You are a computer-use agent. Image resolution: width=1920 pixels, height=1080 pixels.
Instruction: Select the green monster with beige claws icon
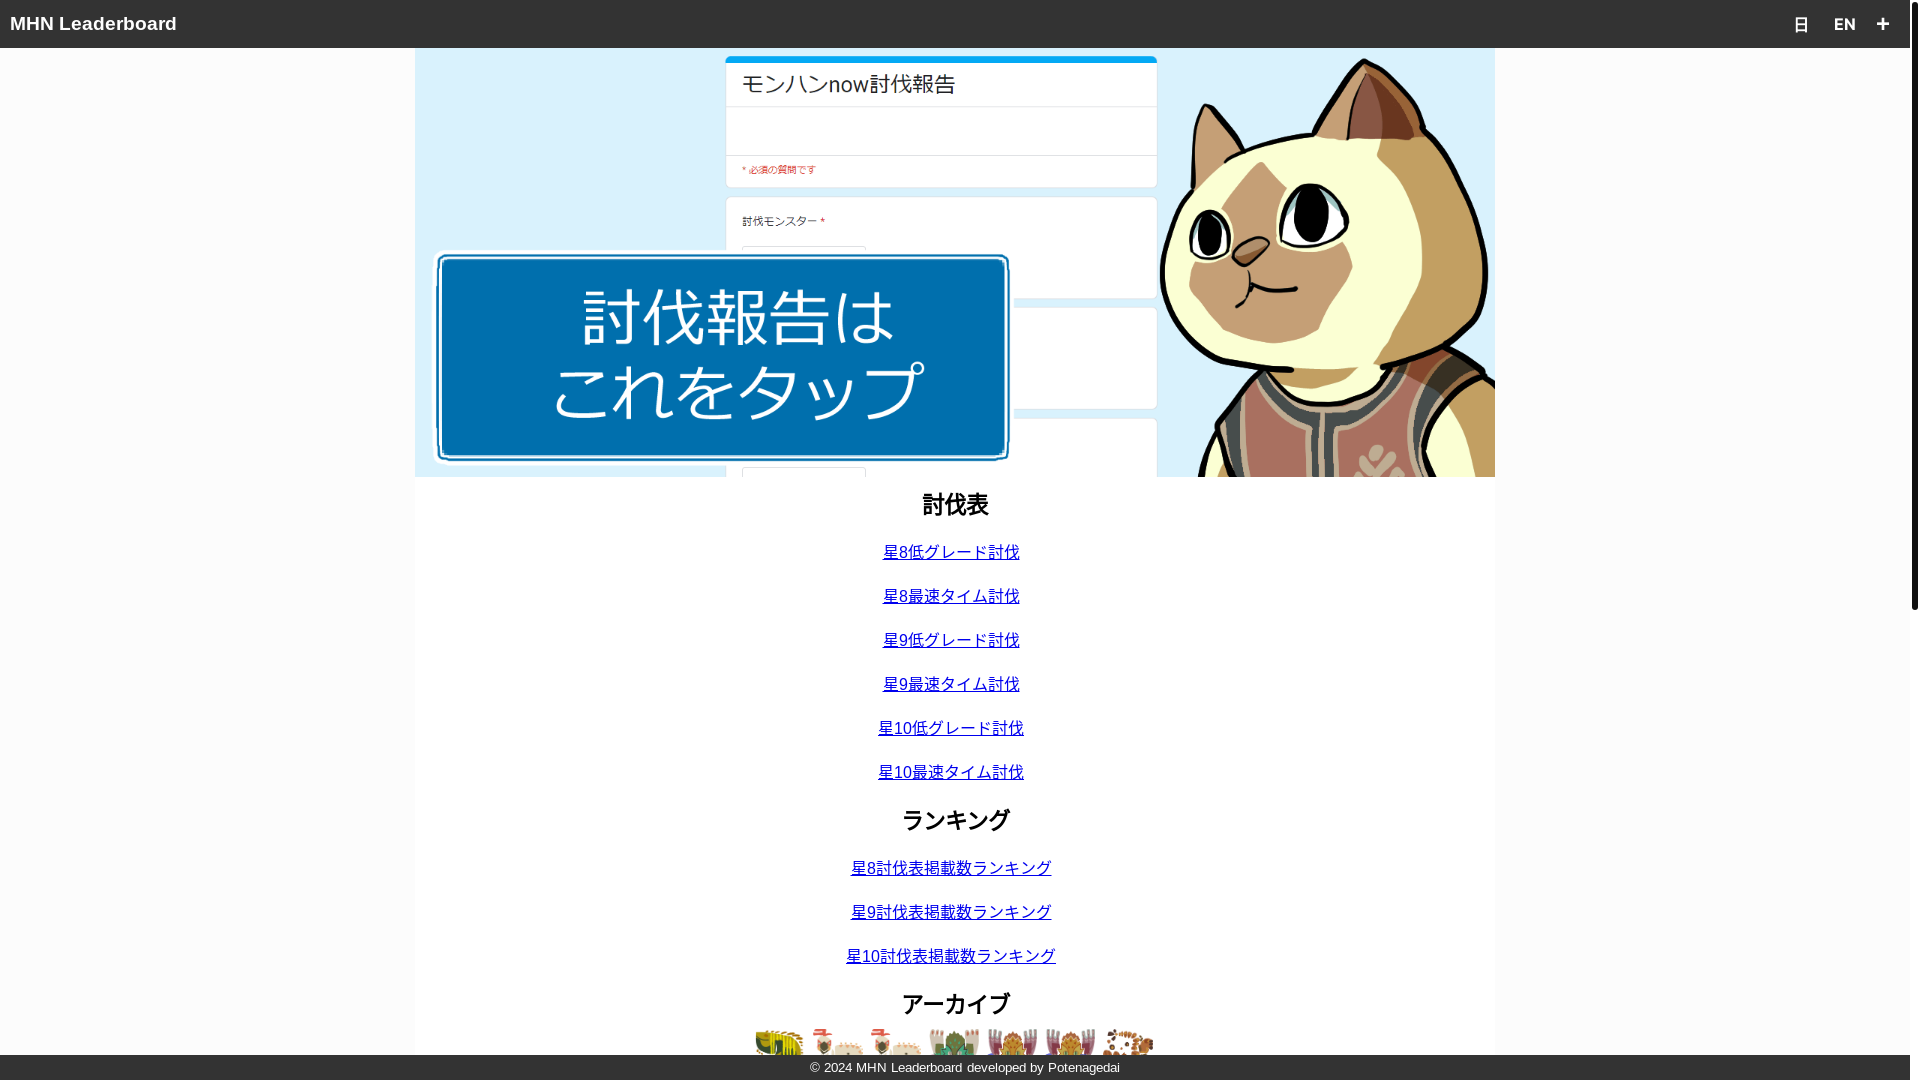954,1042
